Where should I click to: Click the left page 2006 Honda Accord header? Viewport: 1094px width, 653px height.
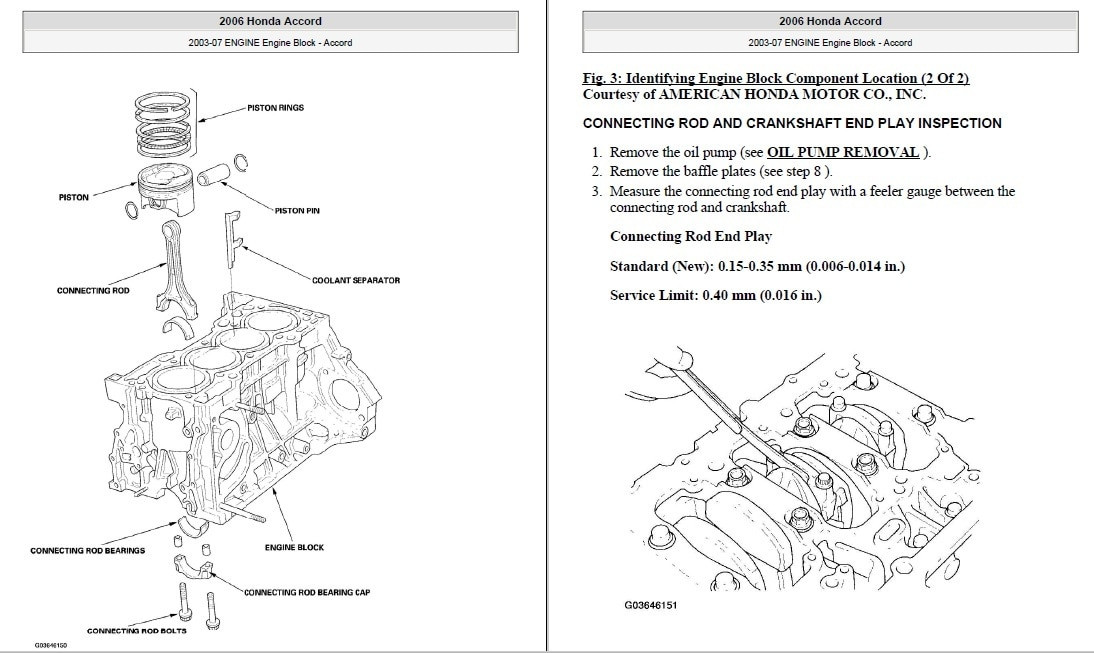coord(271,21)
